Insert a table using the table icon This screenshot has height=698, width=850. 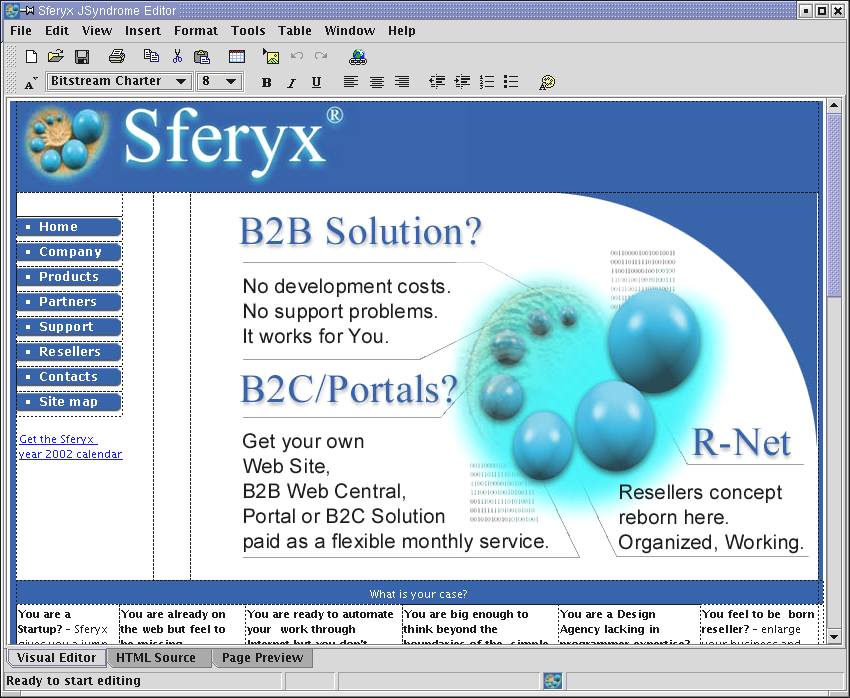(x=237, y=57)
